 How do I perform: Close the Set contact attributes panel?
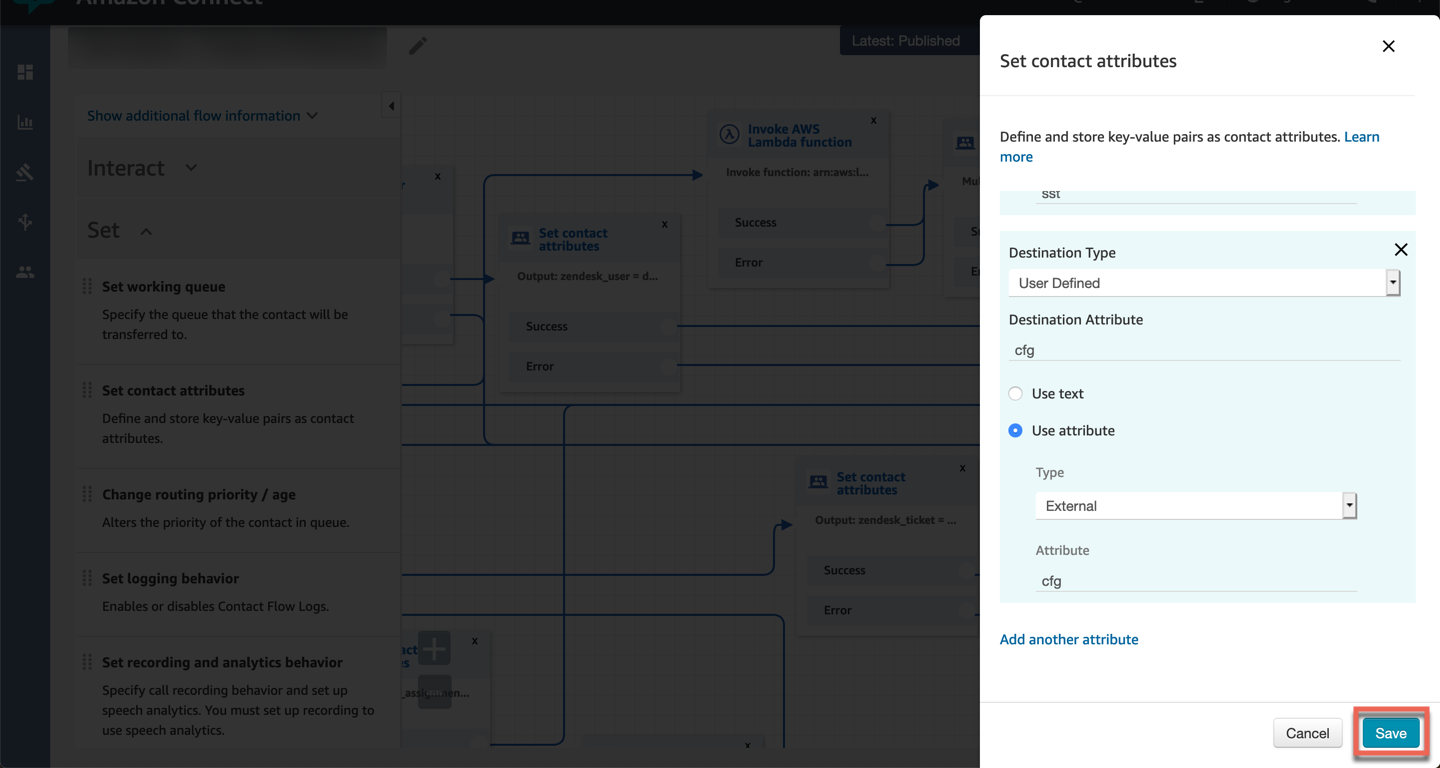click(x=1388, y=46)
